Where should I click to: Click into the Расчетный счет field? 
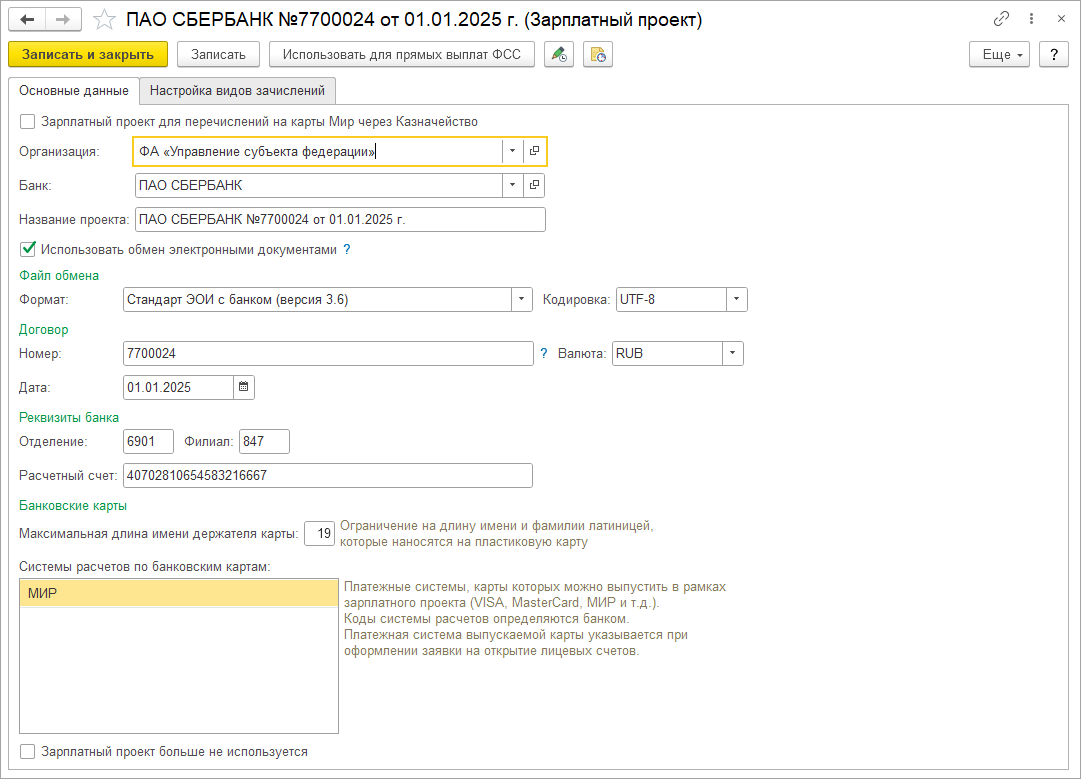(327, 475)
